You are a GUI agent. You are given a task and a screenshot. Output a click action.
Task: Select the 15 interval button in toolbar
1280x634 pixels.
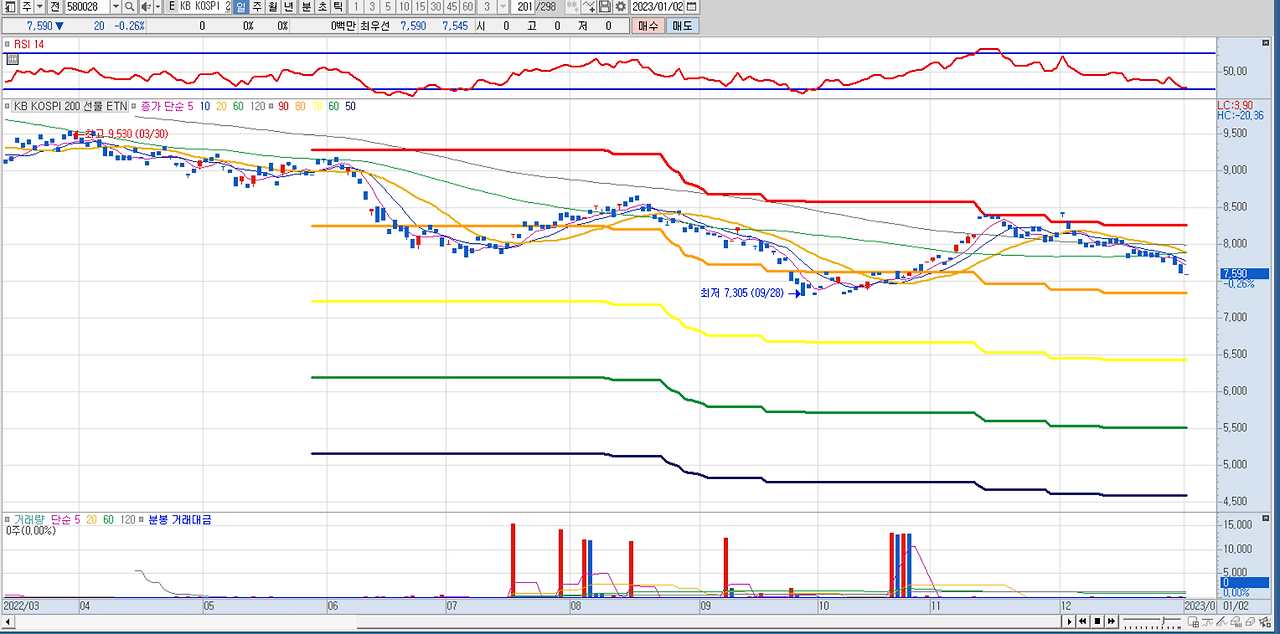click(420, 6)
